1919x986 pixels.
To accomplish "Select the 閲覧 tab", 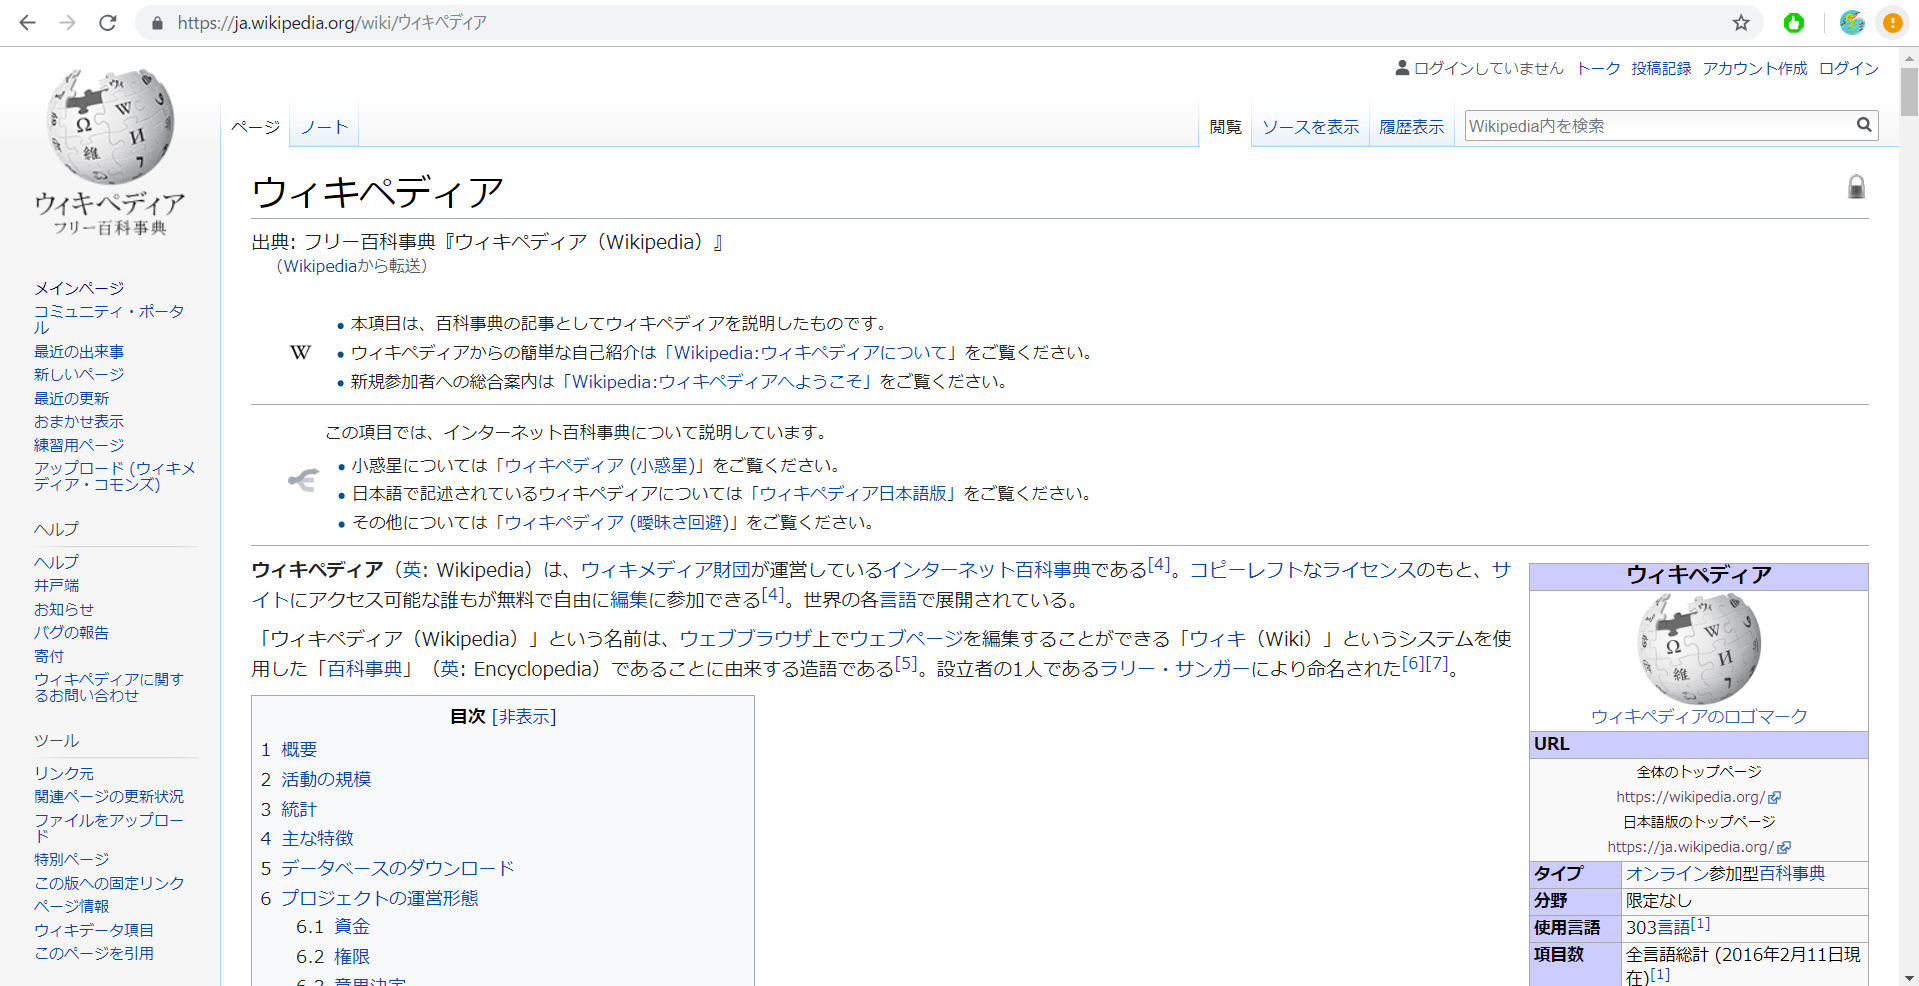I will tap(1225, 127).
